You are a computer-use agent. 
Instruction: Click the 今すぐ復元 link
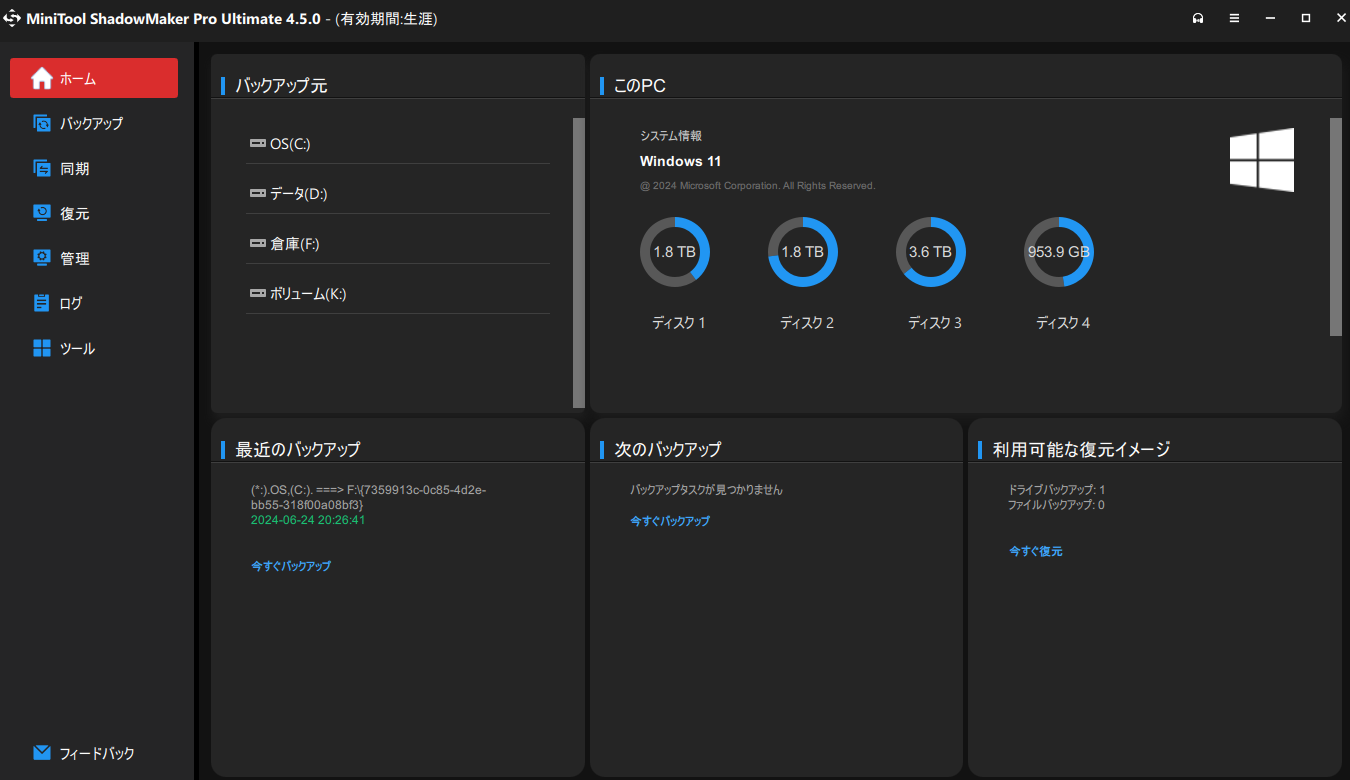pyautogui.click(x=1036, y=551)
